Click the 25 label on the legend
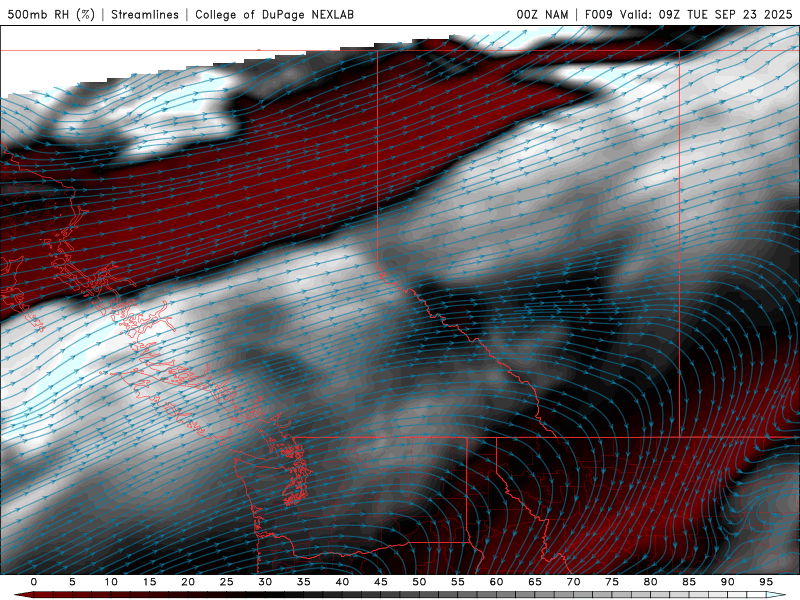Screen dimensions: 800x600 coord(227,582)
